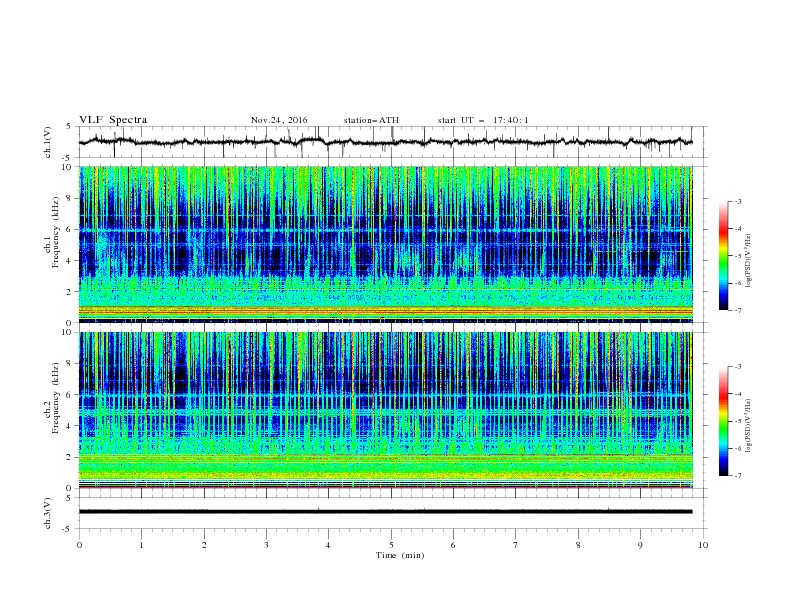Click time axis tick label "9"

[640, 545]
